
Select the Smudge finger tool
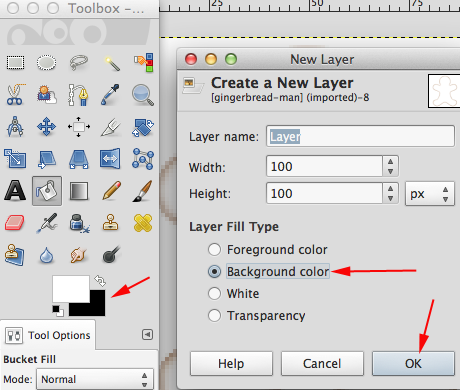pyautogui.click(x=79, y=255)
